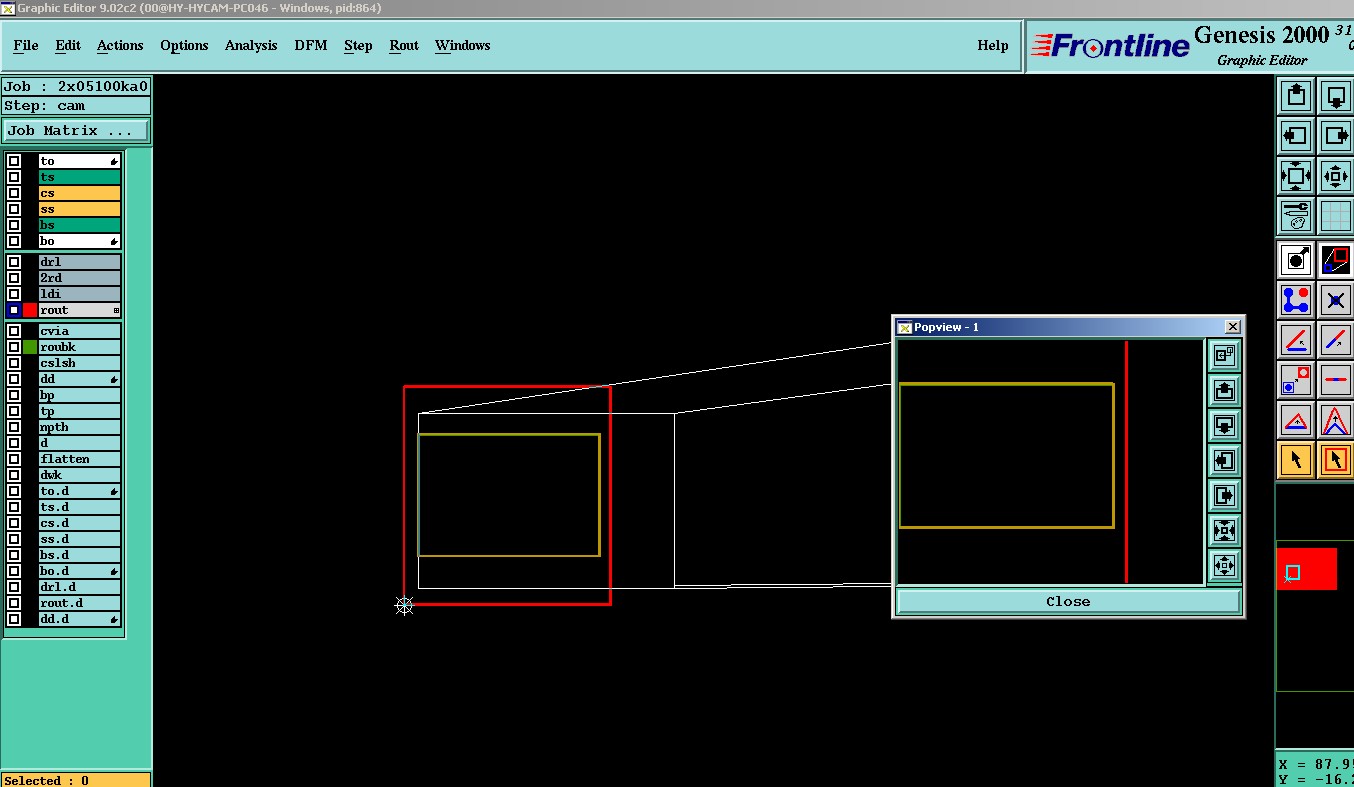Toggle checkbox for layer cs

tap(14, 193)
